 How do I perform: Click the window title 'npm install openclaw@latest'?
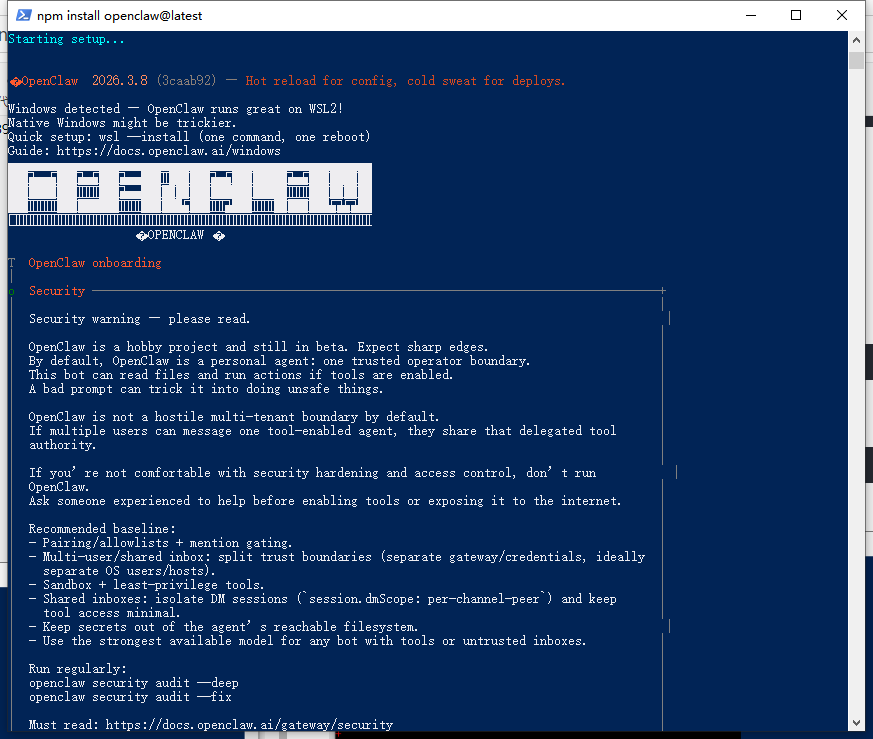pos(119,16)
